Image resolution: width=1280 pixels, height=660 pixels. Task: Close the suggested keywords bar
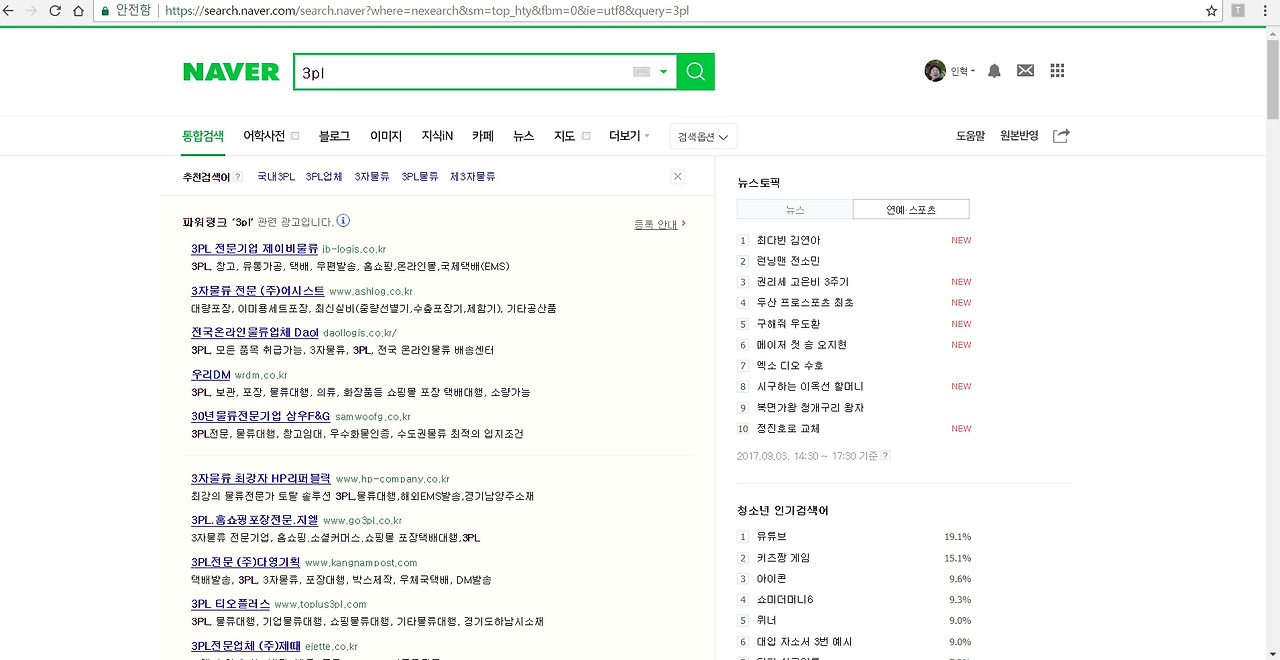pyautogui.click(x=678, y=177)
